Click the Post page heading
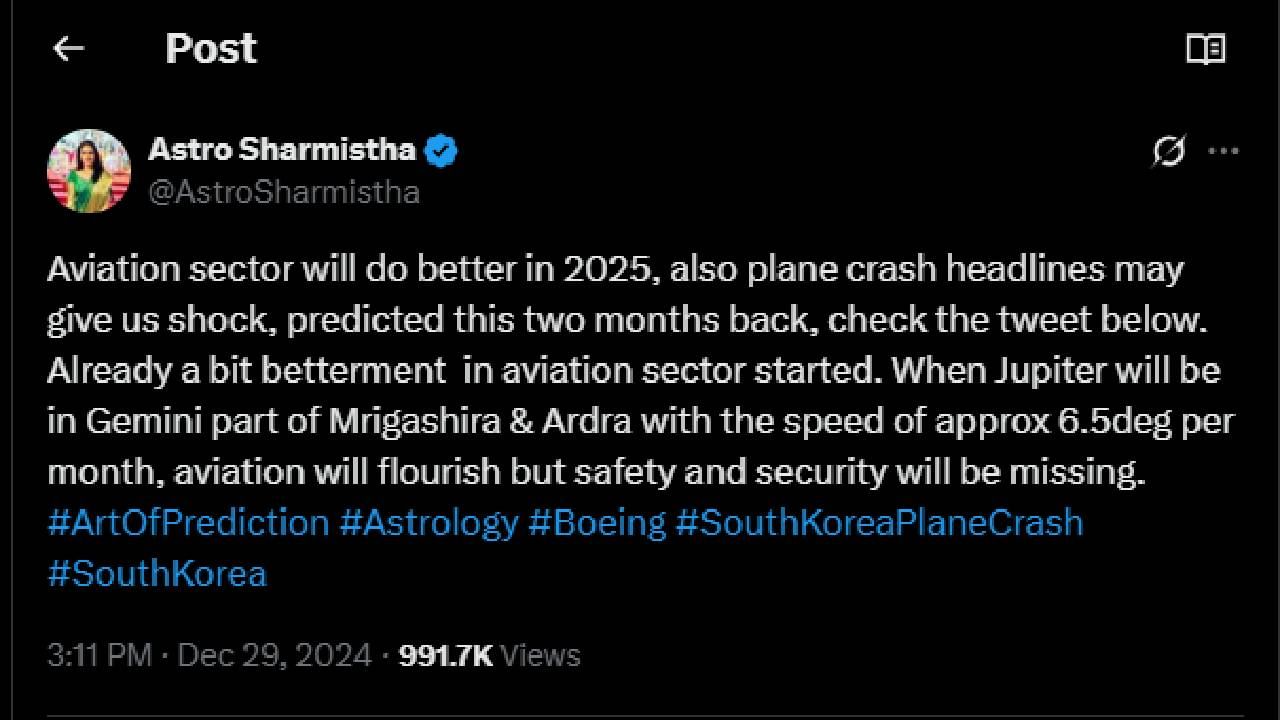Screen dimensions: 1280x720 tap(210, 48)
